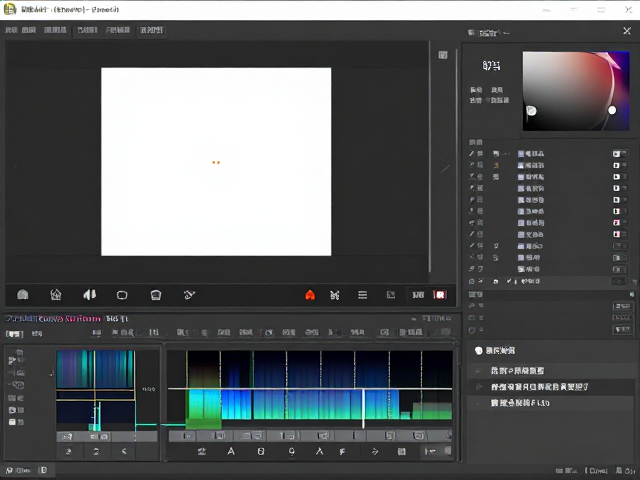Toggle the swatch switch on third layer row

point(619,177)
